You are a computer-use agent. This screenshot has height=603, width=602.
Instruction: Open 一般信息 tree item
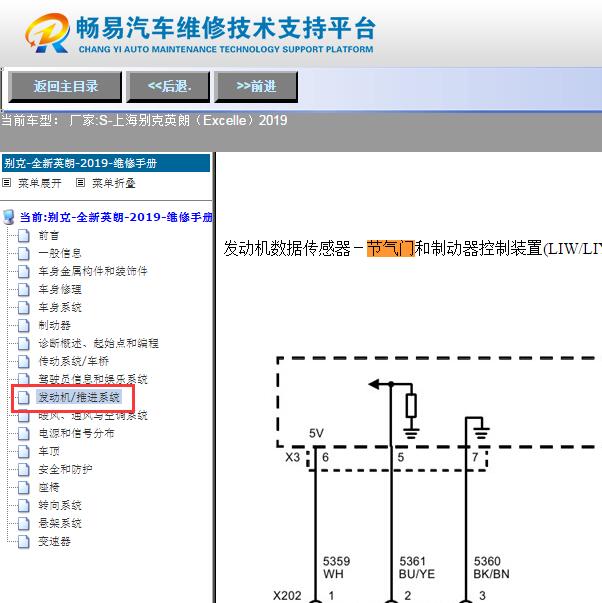(60, 253)
